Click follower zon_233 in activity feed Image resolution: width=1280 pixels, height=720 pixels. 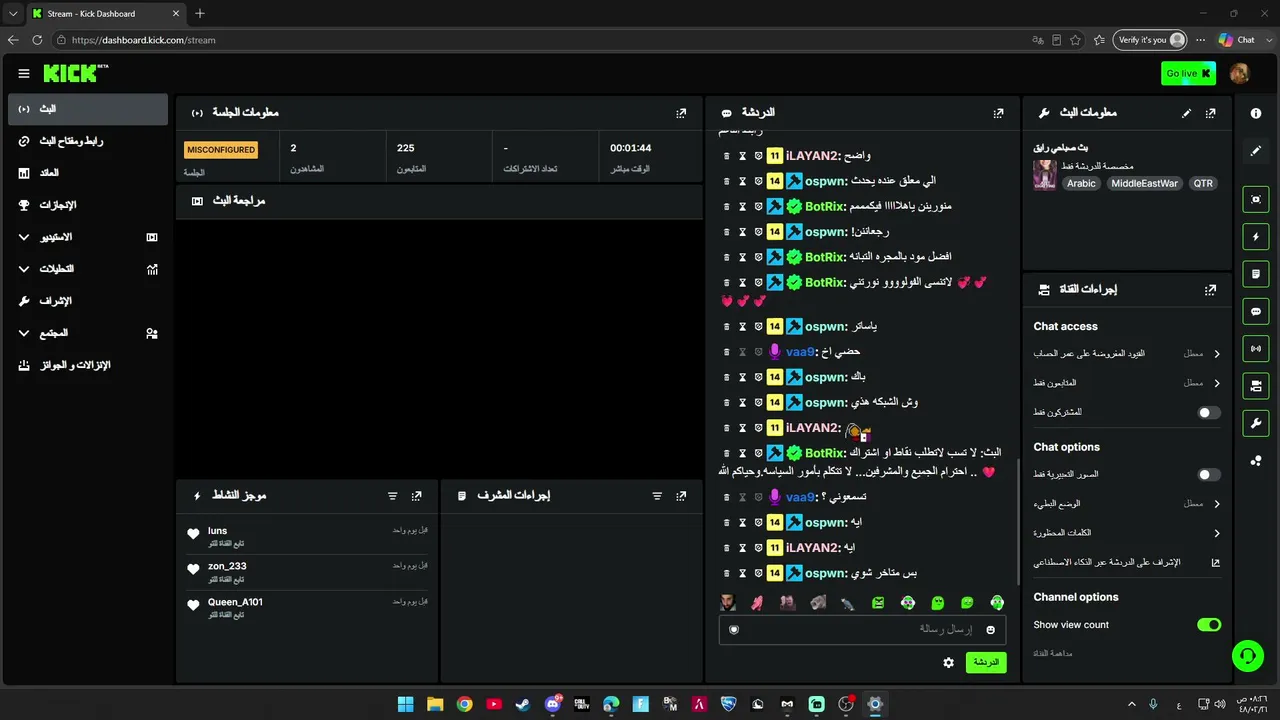[x=227, y=566]
